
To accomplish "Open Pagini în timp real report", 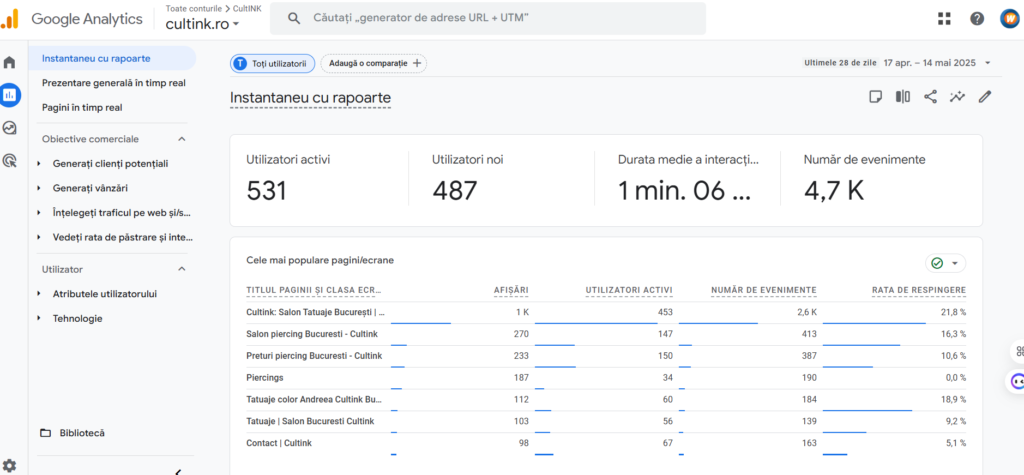I will point(82,107).
